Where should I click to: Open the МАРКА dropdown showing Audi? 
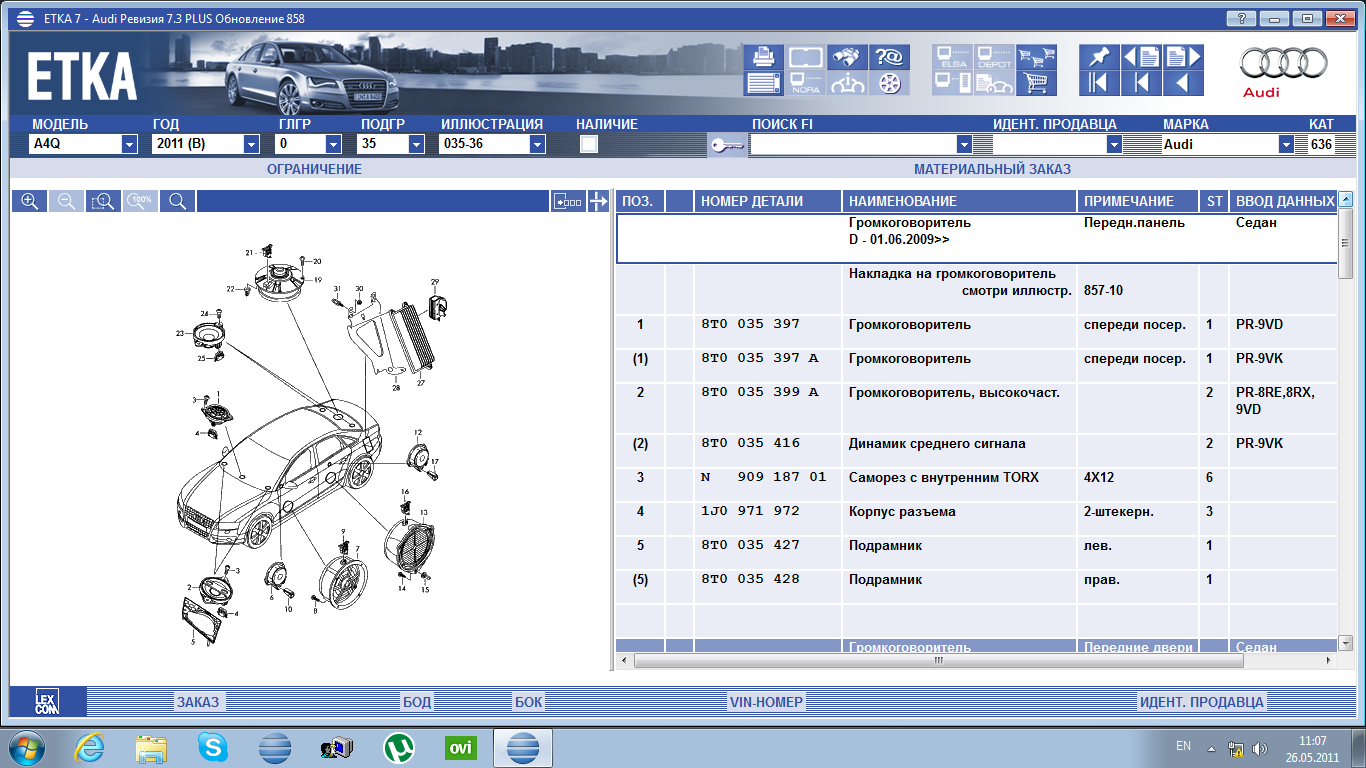[1286, 144]
